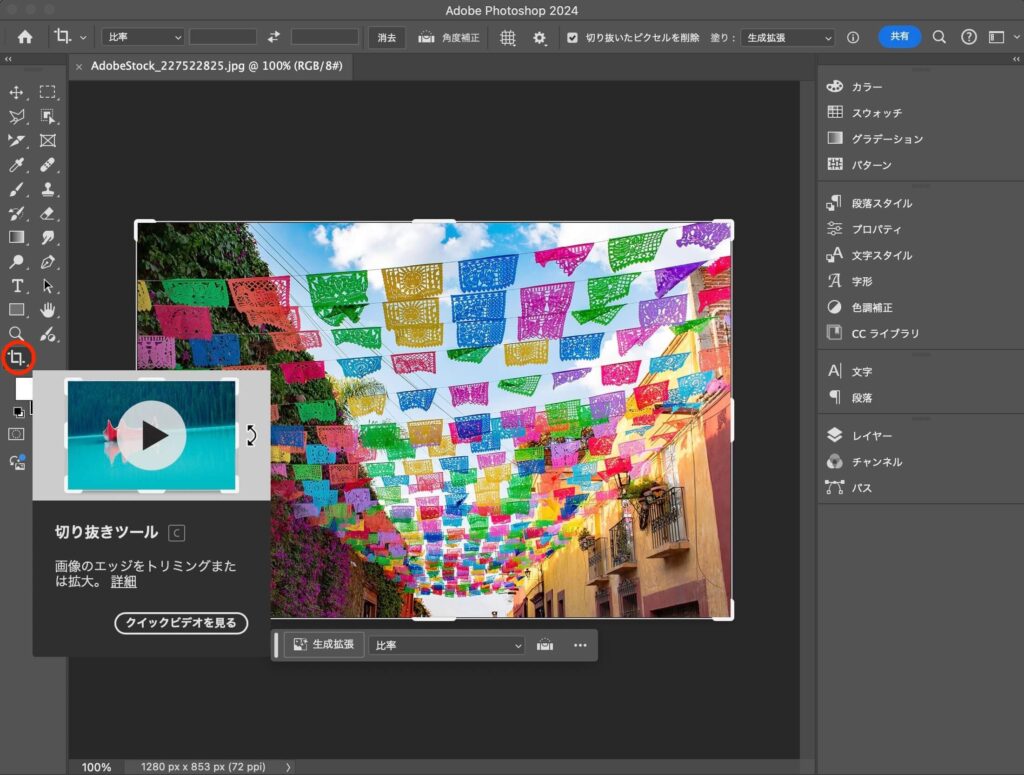The image size is (1024, 775).
Task: Select the Eraser tool
Action: [47, 213]
